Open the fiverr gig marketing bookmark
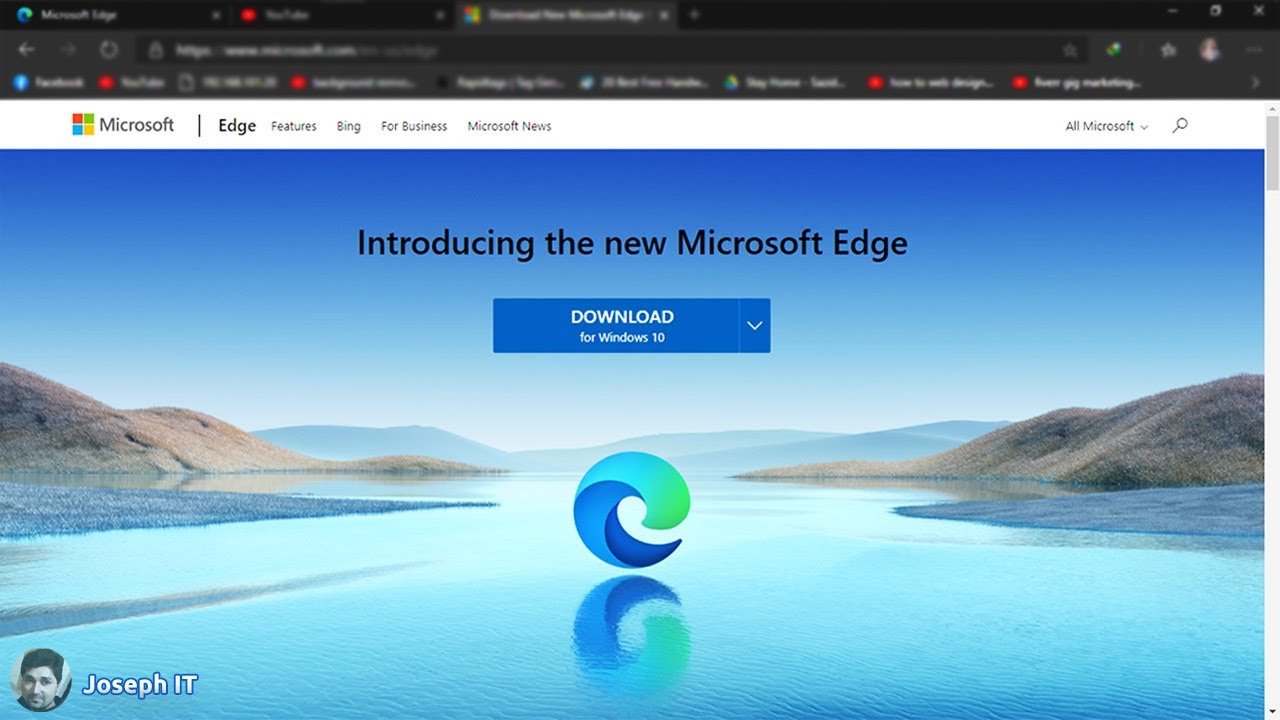The height and width of the screenshot is (720, 1280). tap(1078, 83)
